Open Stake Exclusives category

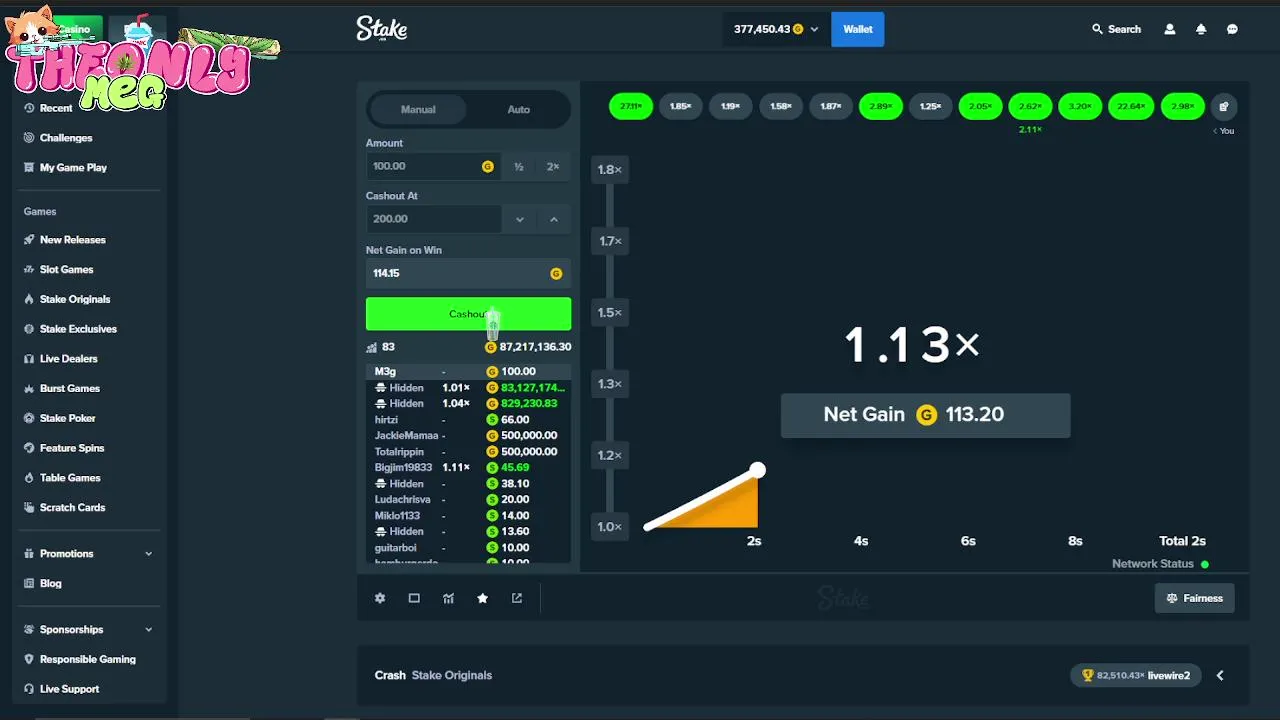click(x=70, y=329)
